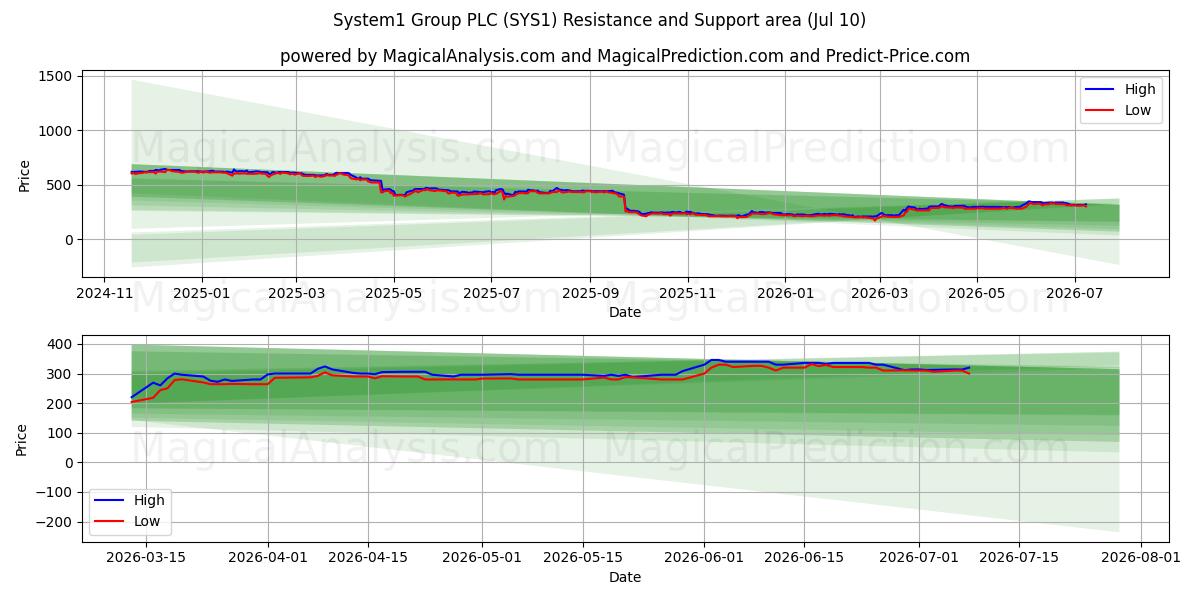Click the 2026-06-01 tick label
This screenshot has width=1200, height=600.
(x=704, y=558)
